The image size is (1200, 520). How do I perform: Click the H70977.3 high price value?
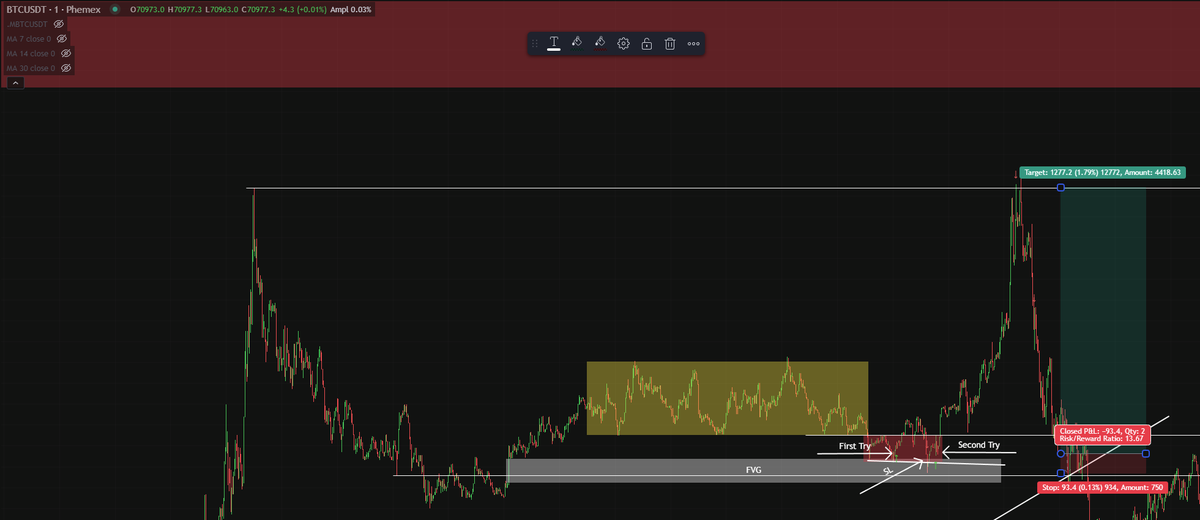pyautogui.click(x=184, y=9)
